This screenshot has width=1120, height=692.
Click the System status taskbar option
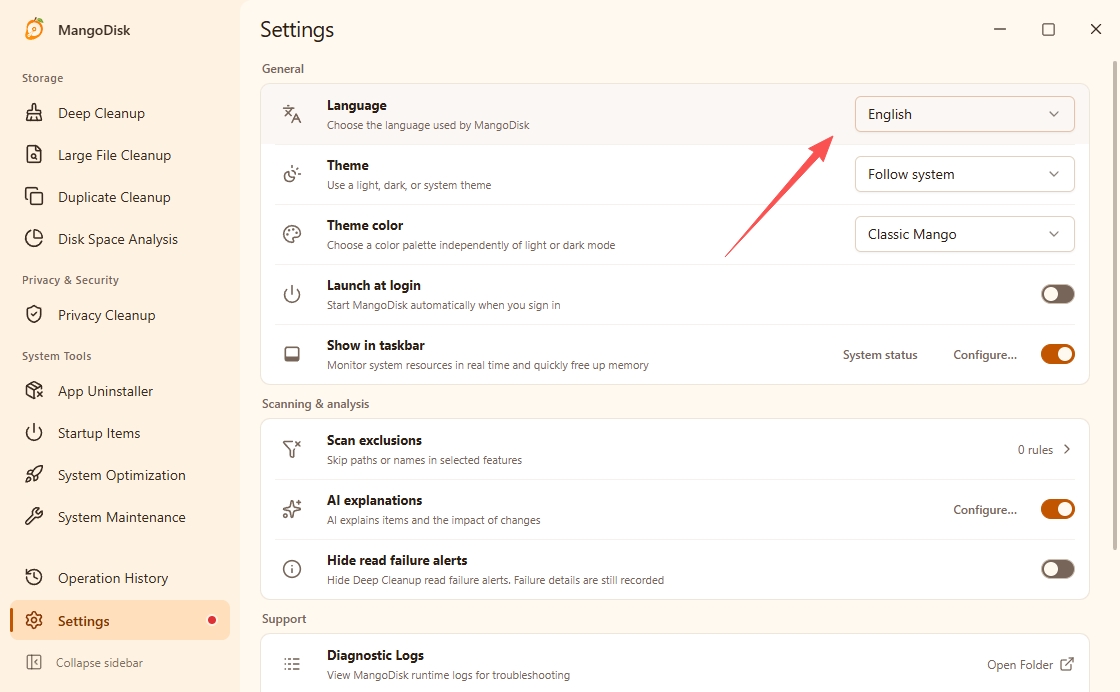880,355
